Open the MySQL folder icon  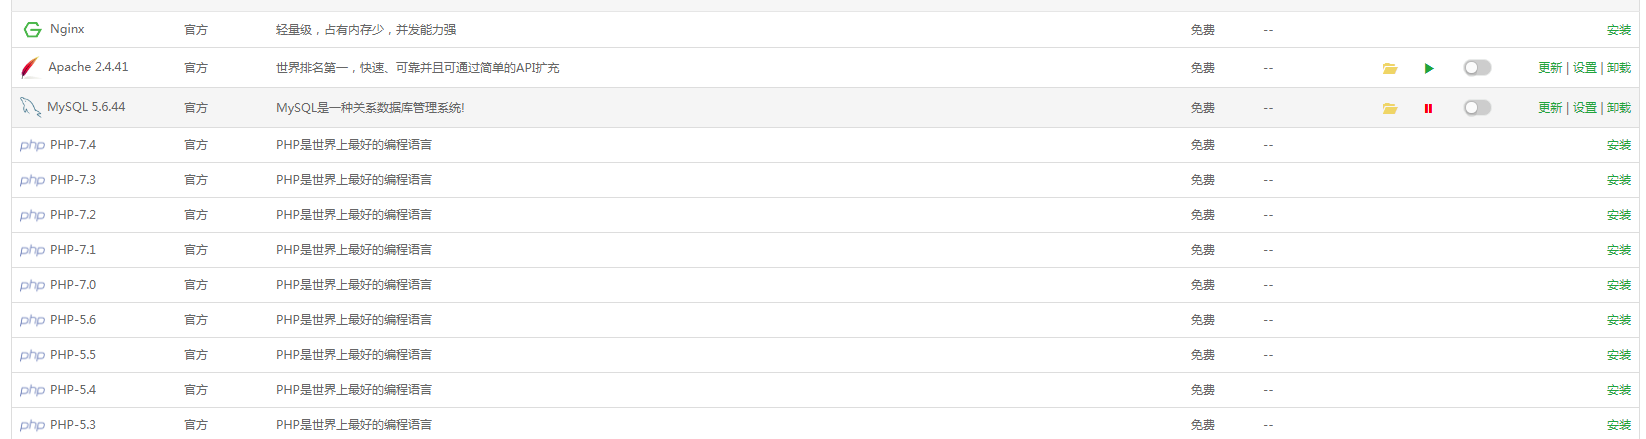pyautogui.click(x=1389, y=108)
